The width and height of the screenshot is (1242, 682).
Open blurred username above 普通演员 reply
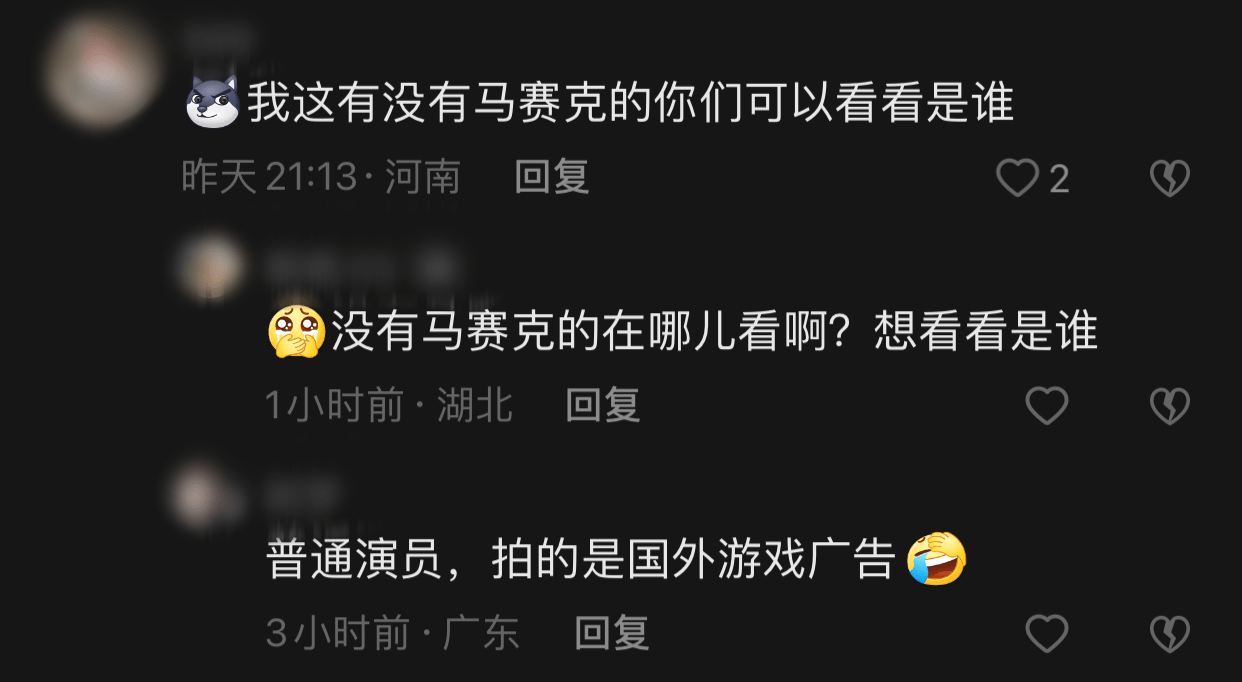(304, 495)
